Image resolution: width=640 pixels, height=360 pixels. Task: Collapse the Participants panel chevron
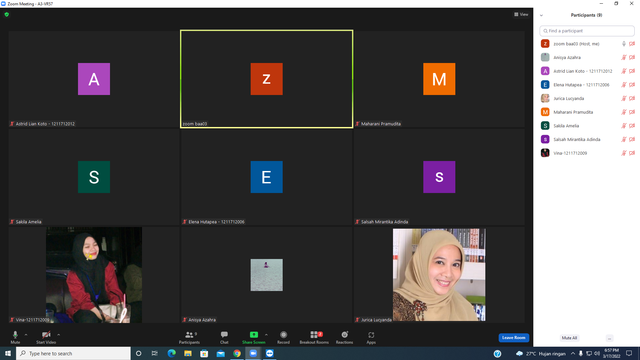point(541,15)
